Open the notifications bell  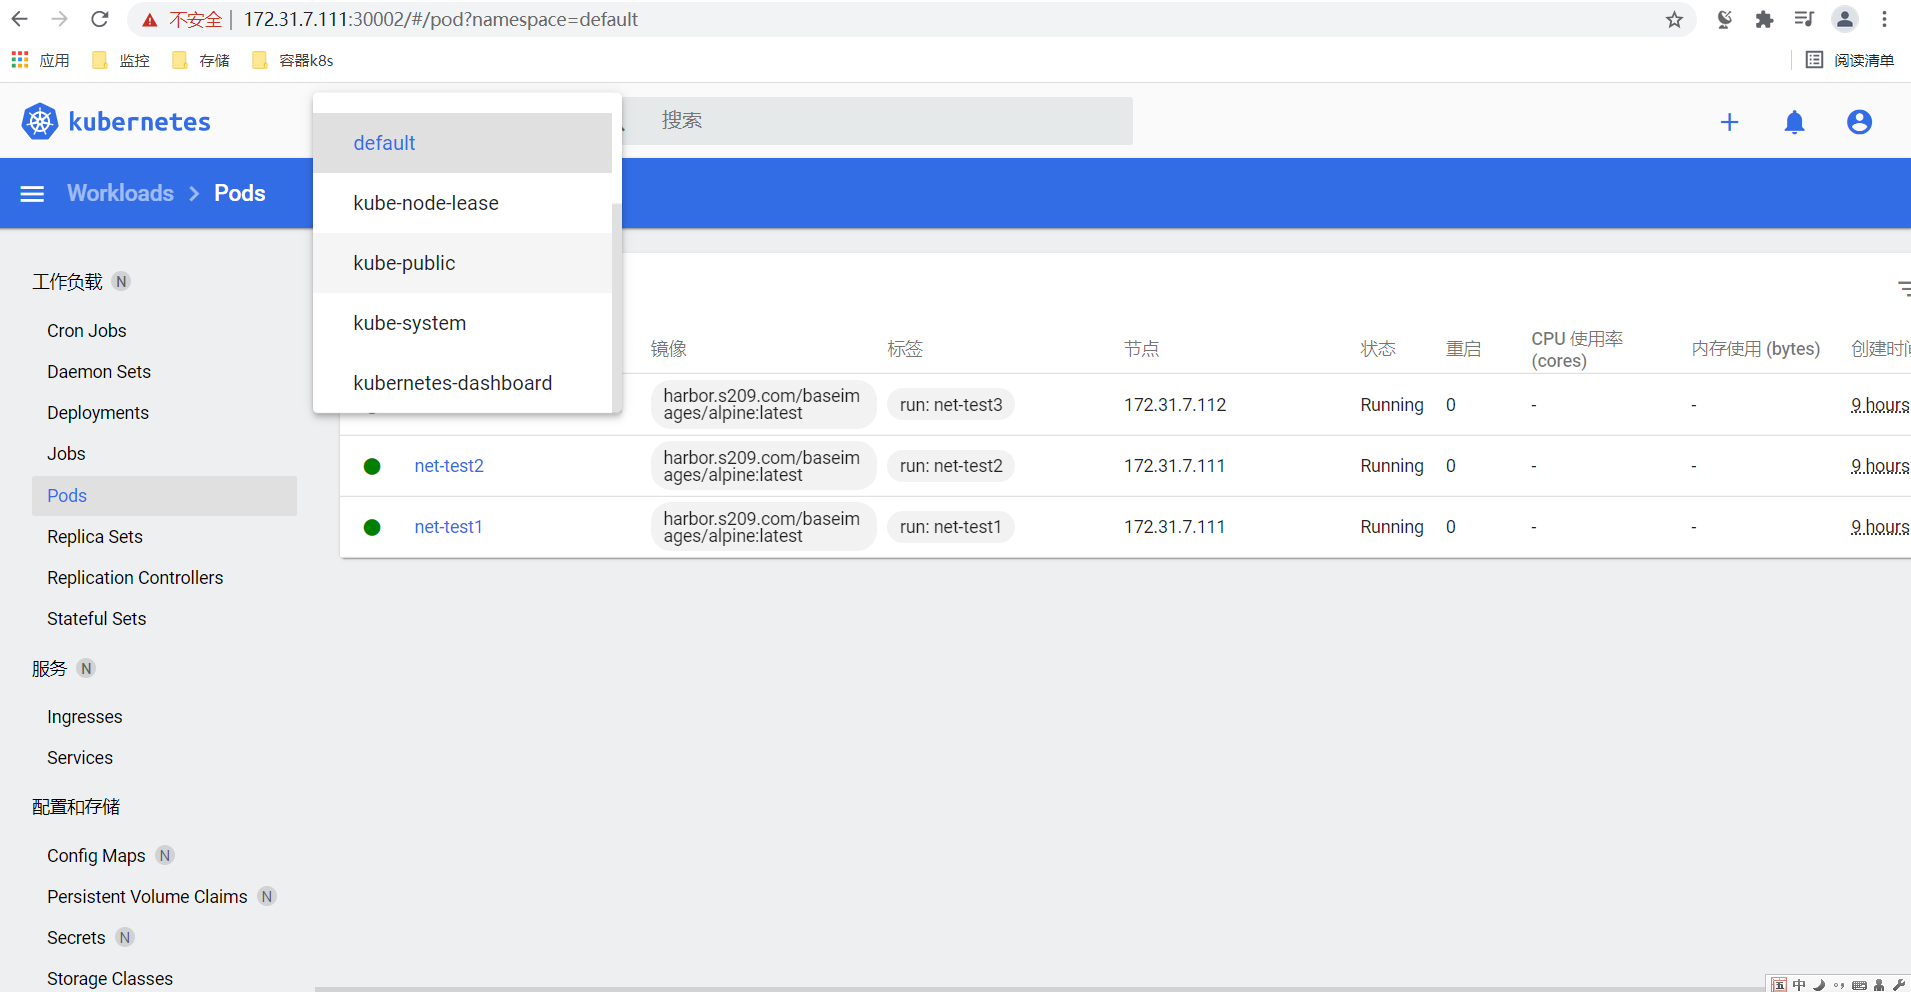[1795, 122]
